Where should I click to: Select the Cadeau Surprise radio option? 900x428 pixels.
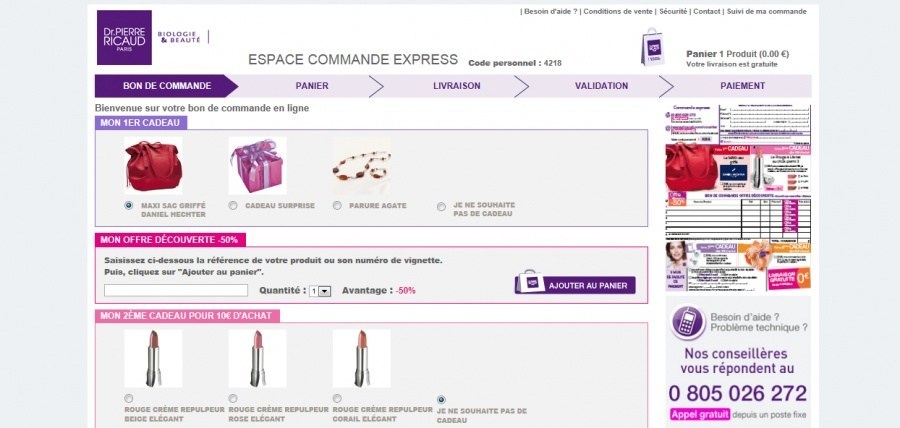click(233, 206)
